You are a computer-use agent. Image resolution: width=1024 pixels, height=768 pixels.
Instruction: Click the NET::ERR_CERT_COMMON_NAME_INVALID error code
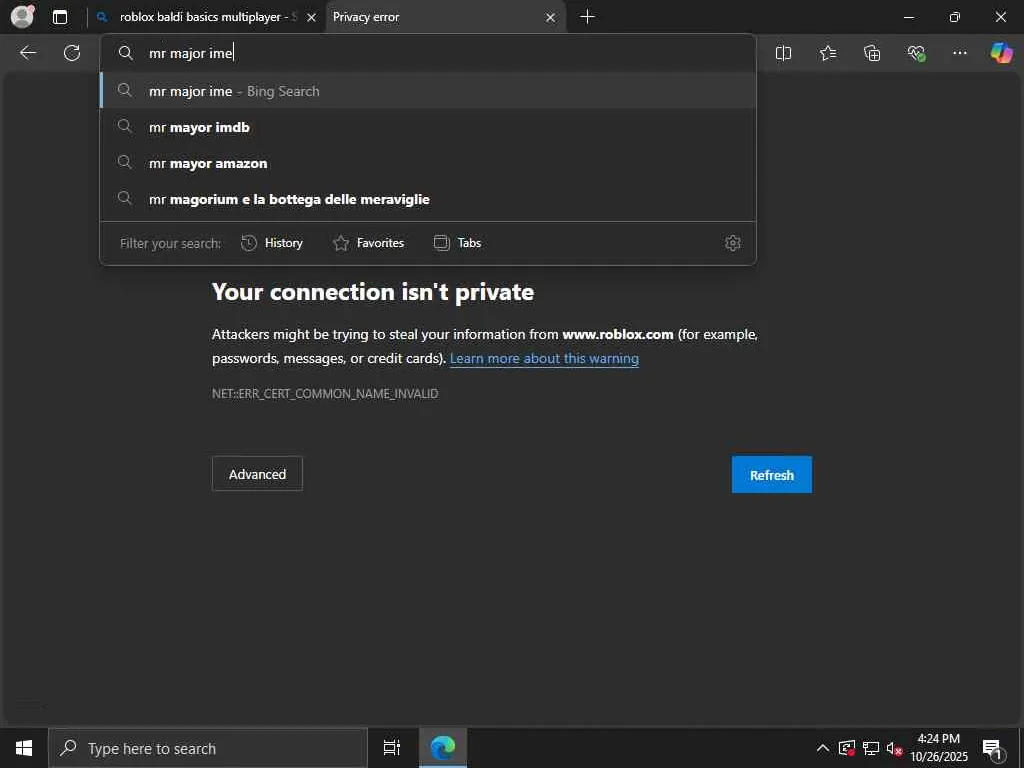pos(325,394)
